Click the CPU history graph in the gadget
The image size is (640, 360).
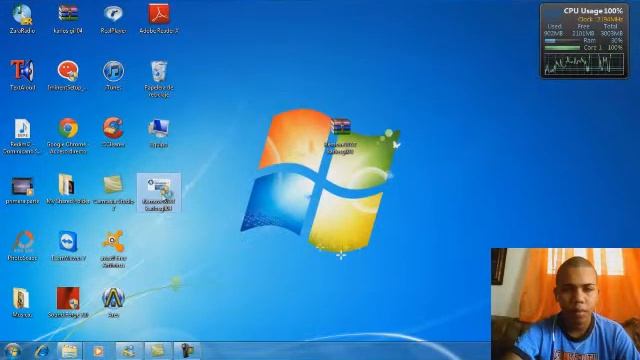click(584, 64)
